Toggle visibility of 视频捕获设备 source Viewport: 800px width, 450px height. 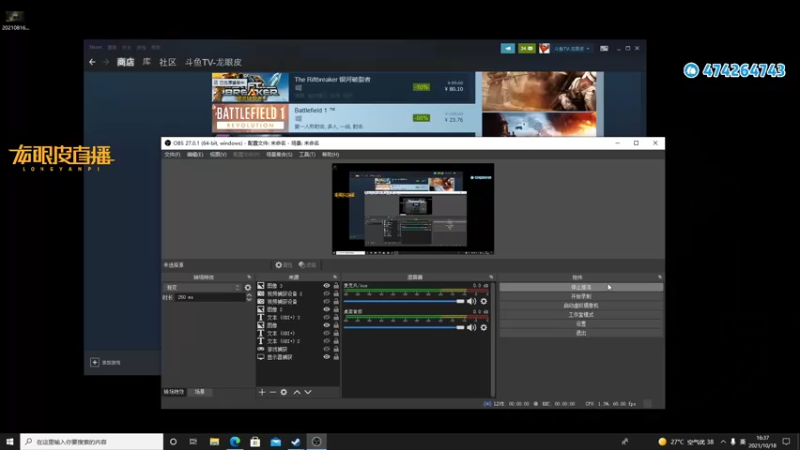pyautogui.click(x=327, y=302)
